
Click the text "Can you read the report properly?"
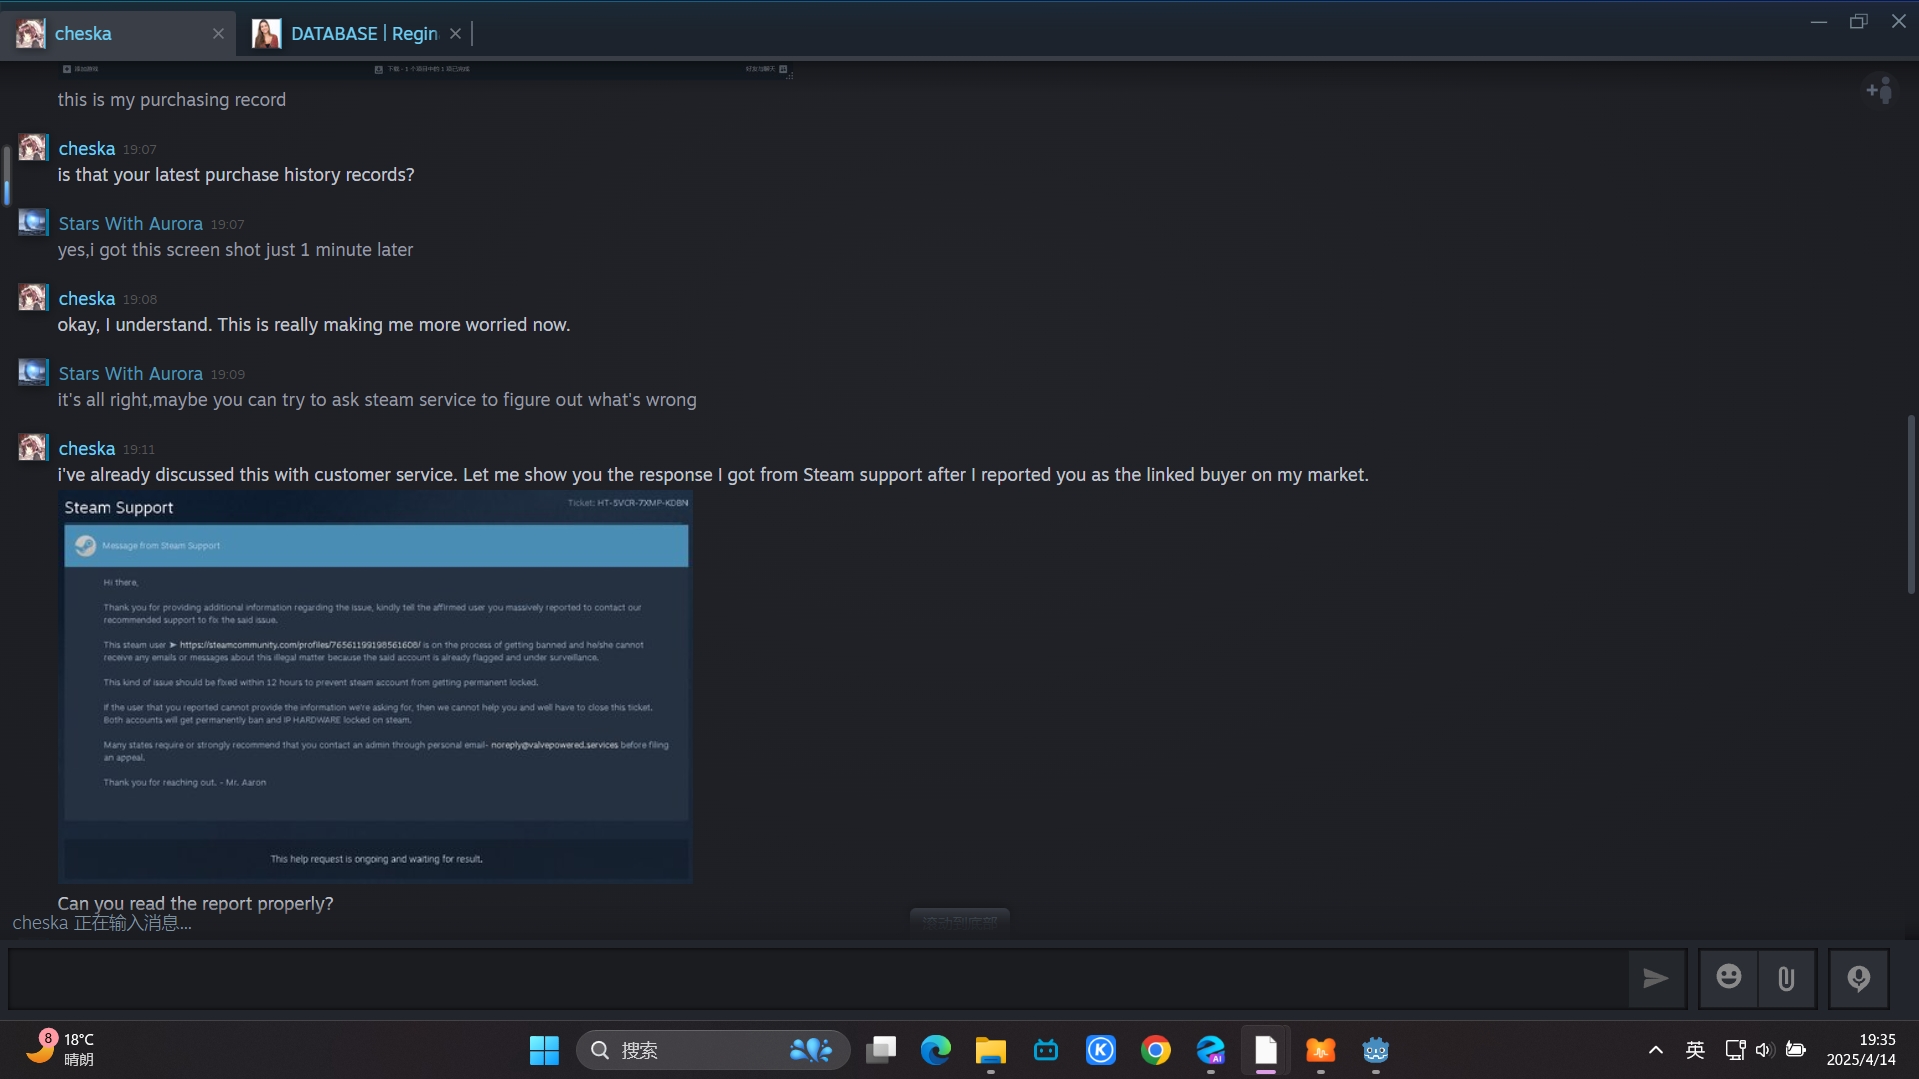coord(196,904)
